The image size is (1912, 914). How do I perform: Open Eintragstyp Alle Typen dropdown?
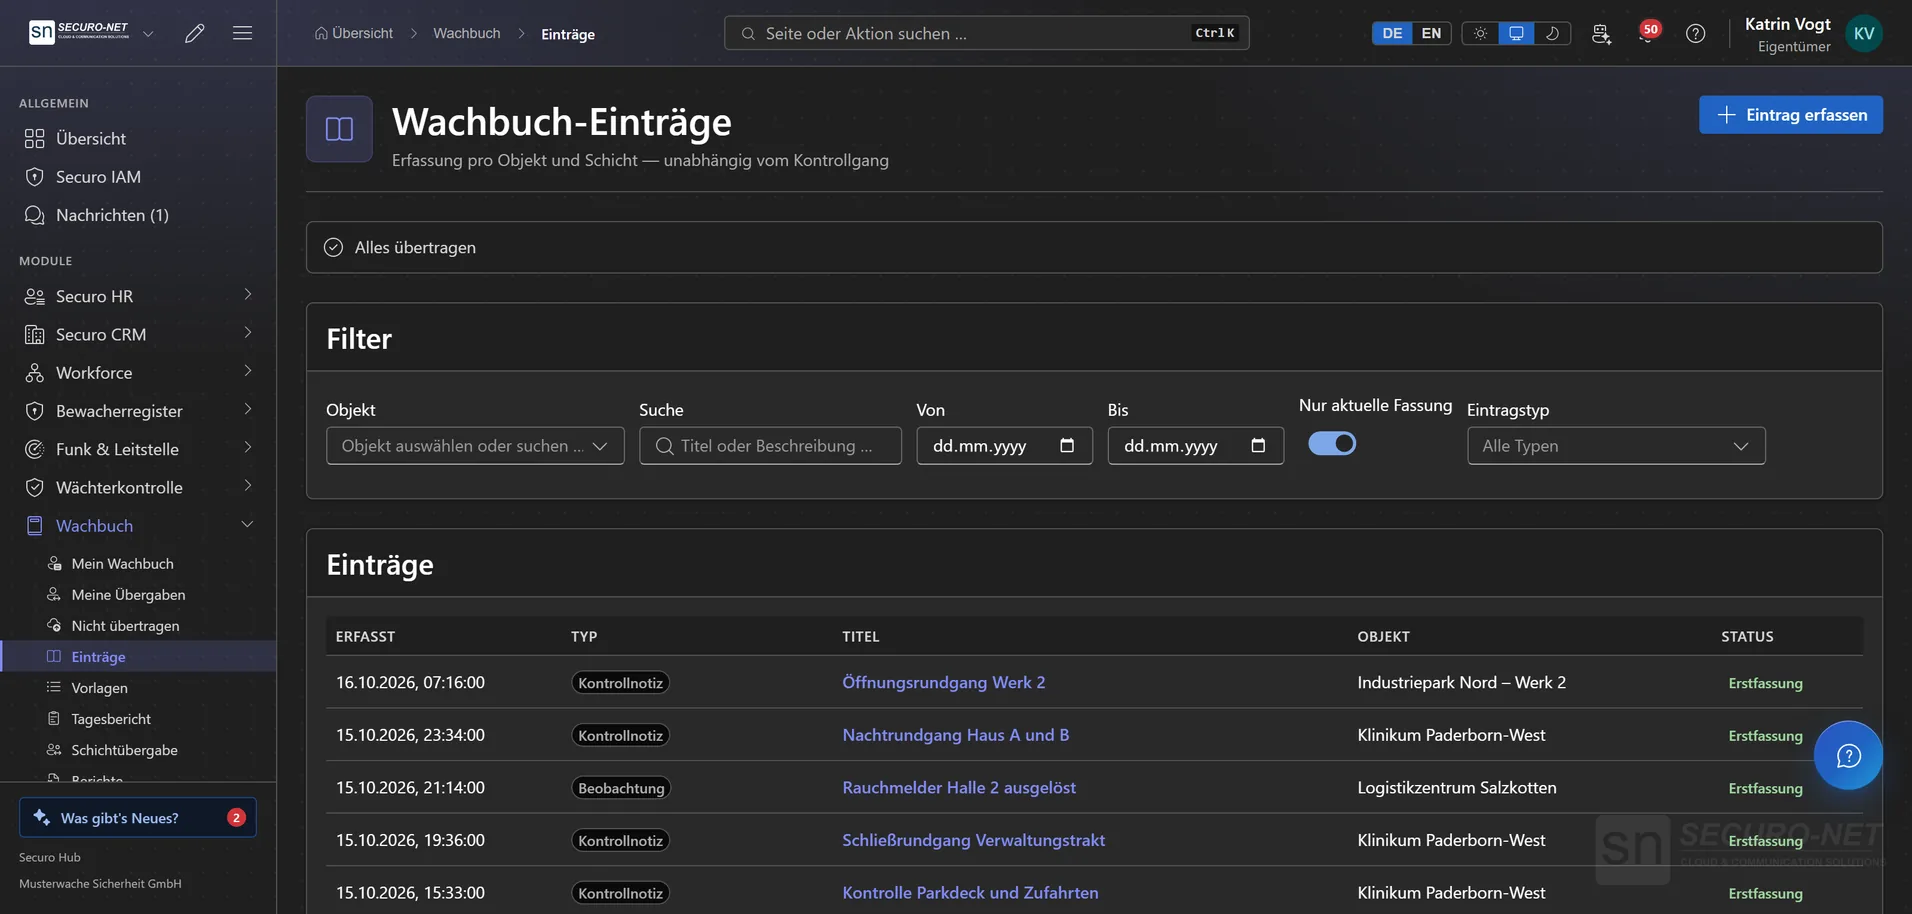pos(1616,446)
